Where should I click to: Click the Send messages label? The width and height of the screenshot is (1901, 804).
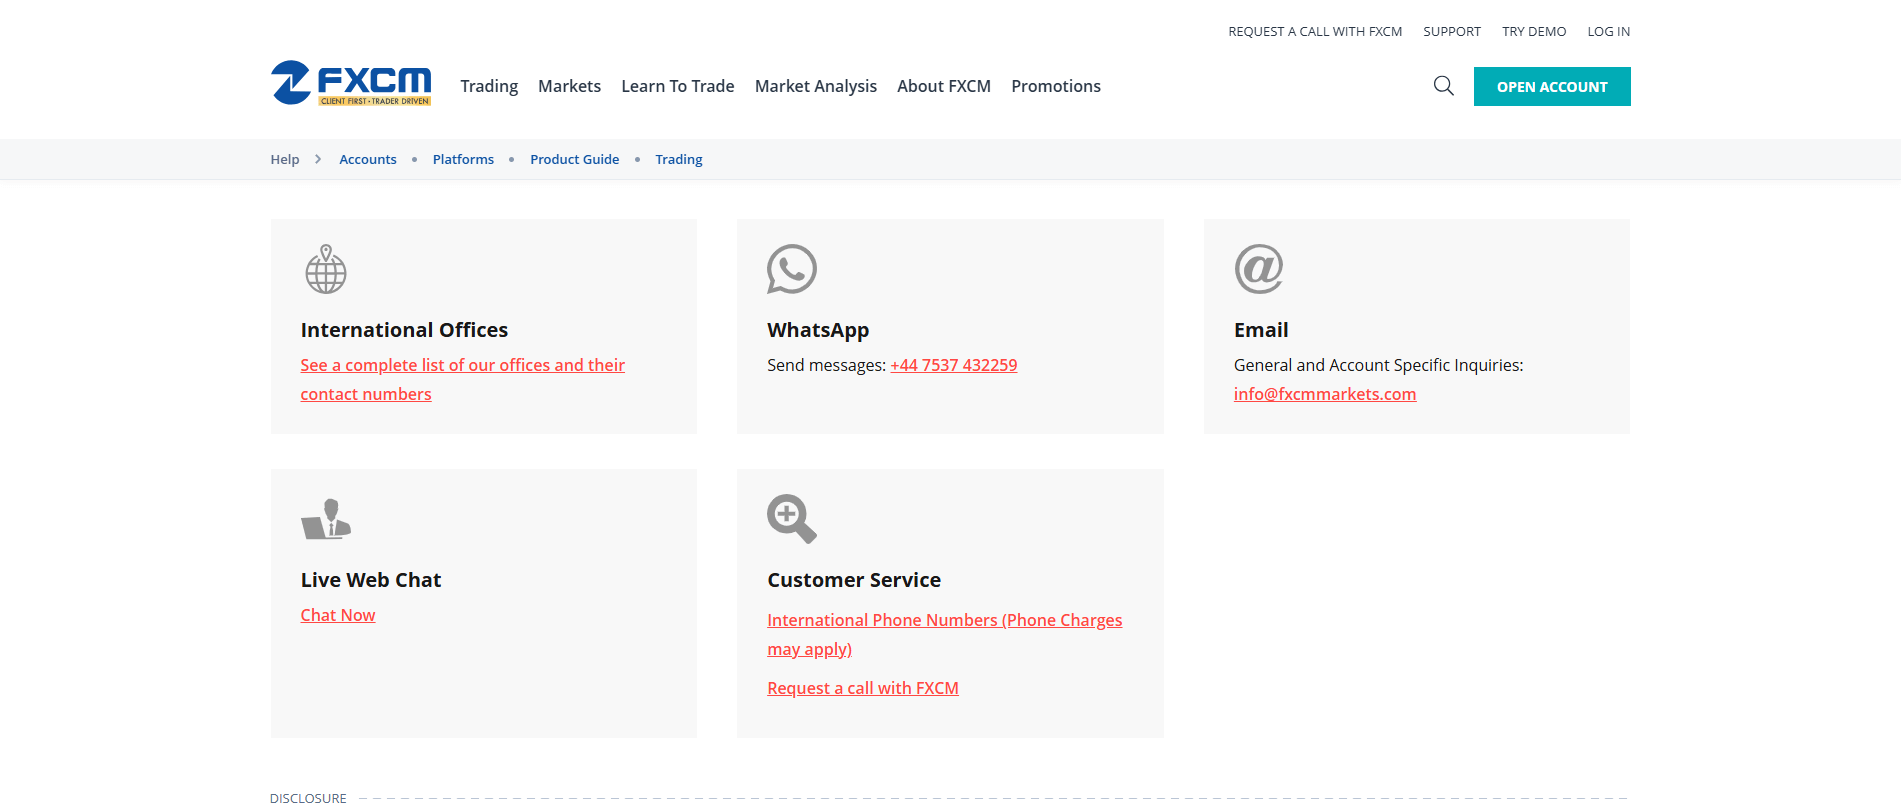coord(827,365)
